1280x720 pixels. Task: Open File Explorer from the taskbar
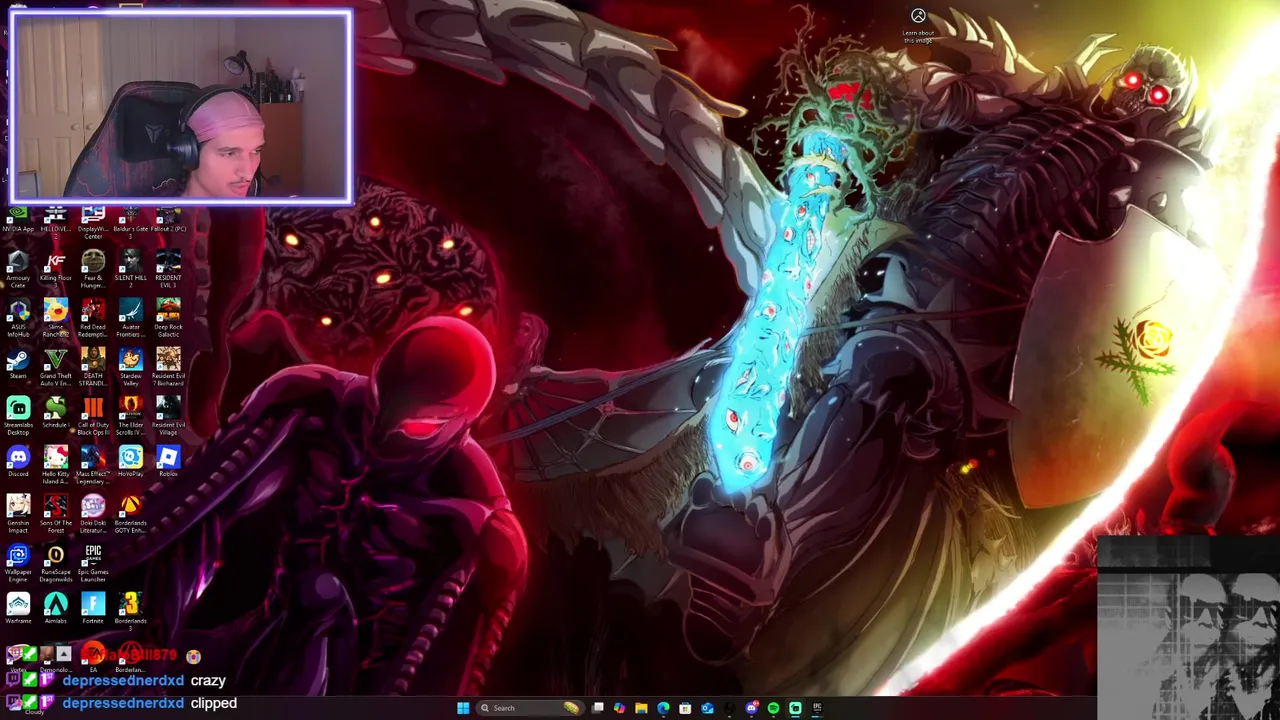point(641,708)
